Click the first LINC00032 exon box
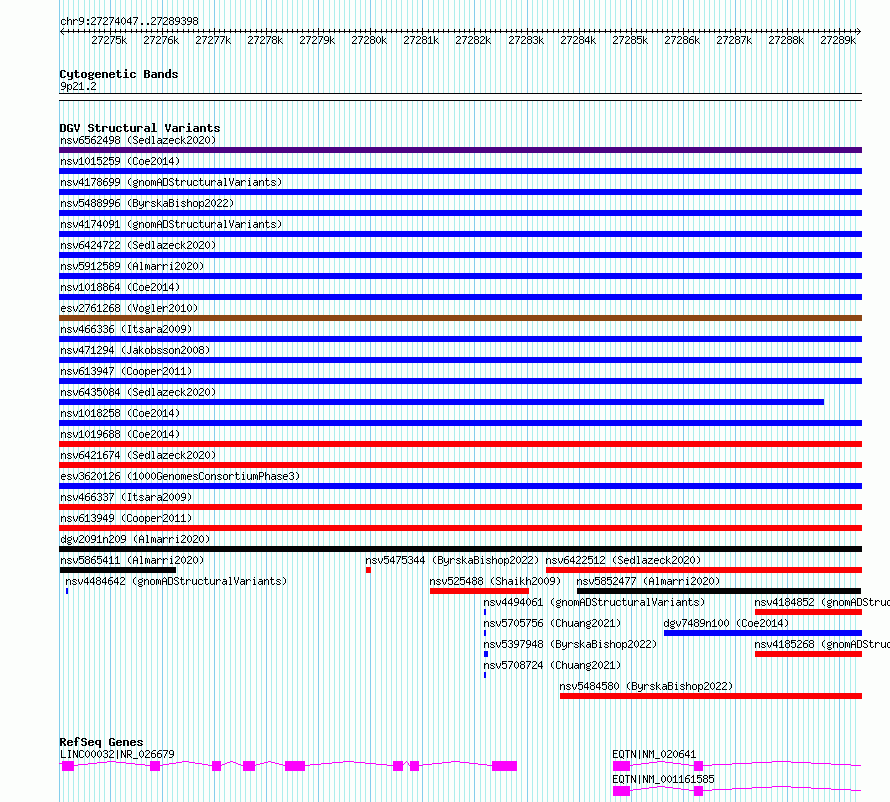The image size is (890, 802). pos(68,766)
